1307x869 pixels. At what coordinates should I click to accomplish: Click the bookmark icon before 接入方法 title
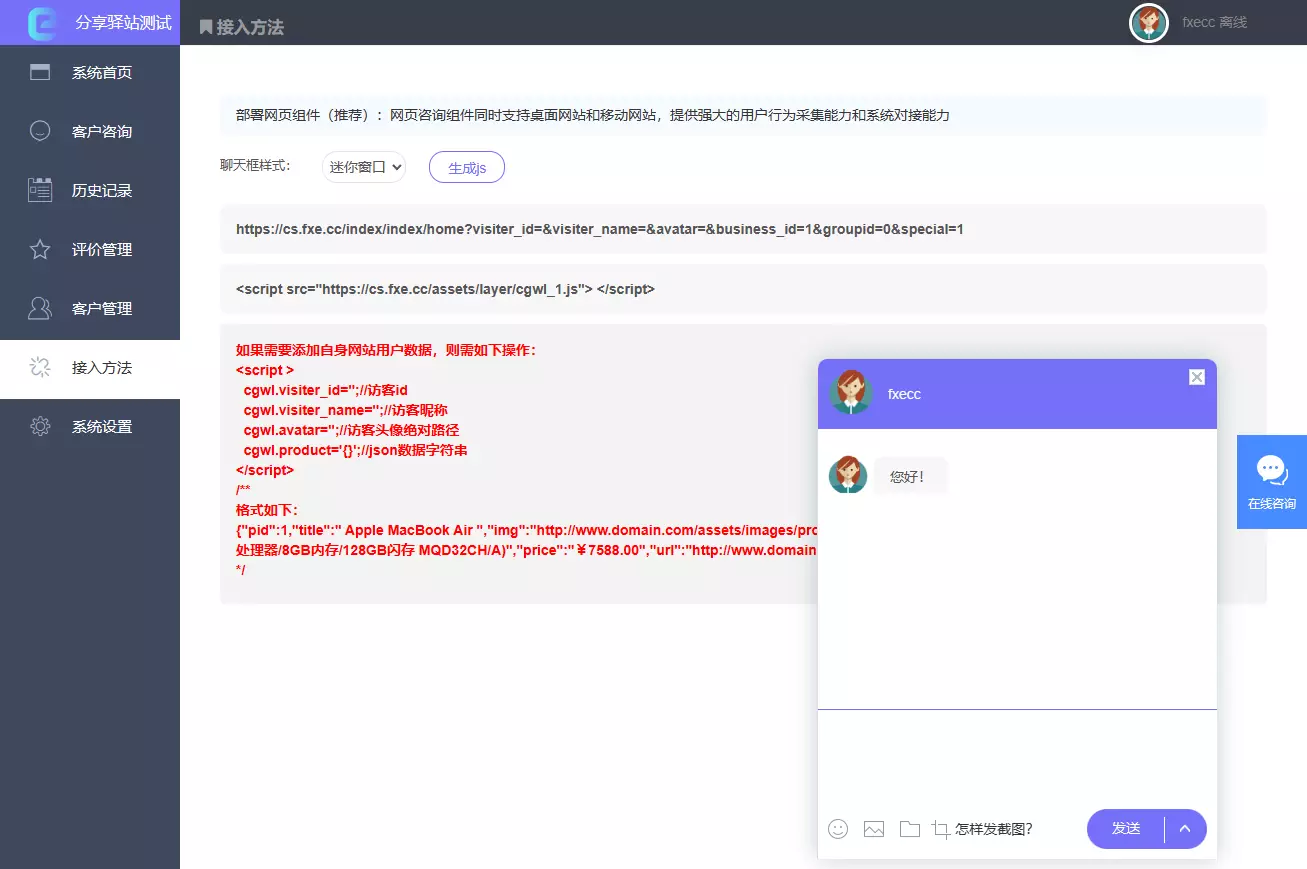click(x=206, y=27)
